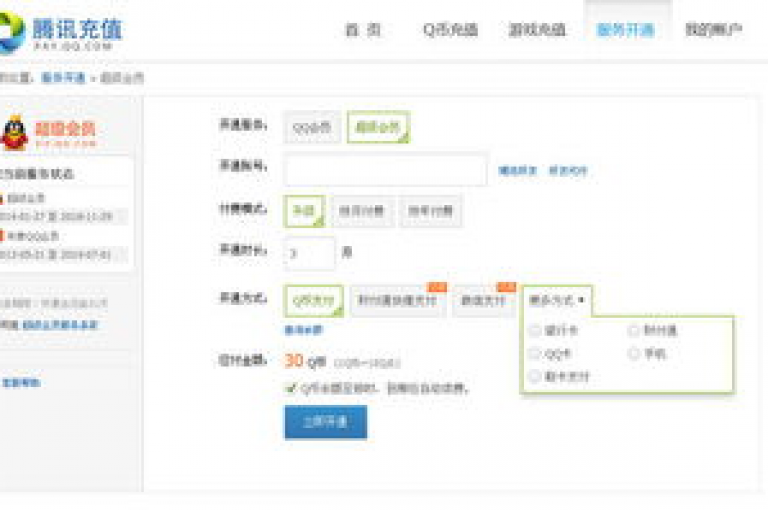Select 微信支付 payment method
768x510 pixels.
point(484,300)
